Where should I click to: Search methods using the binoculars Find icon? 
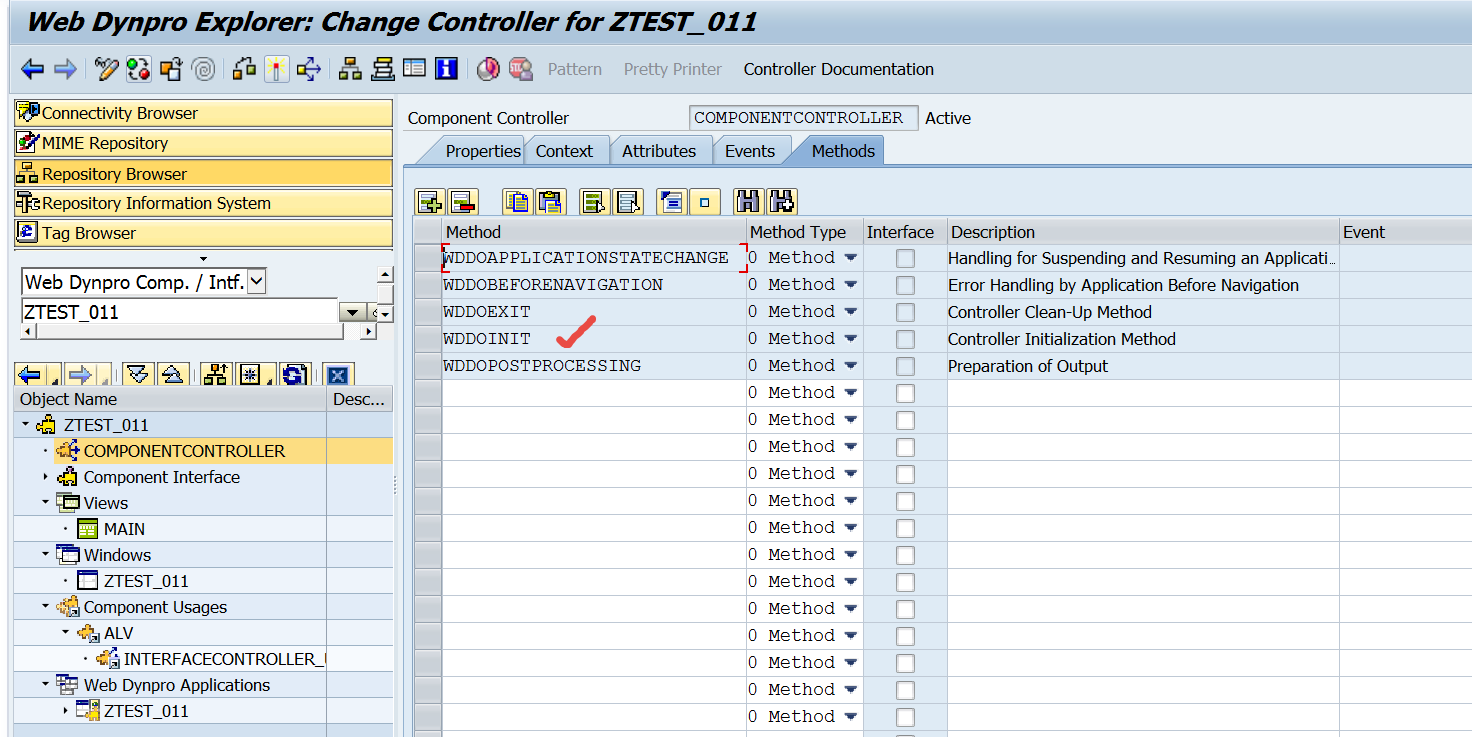click(748, 201)
